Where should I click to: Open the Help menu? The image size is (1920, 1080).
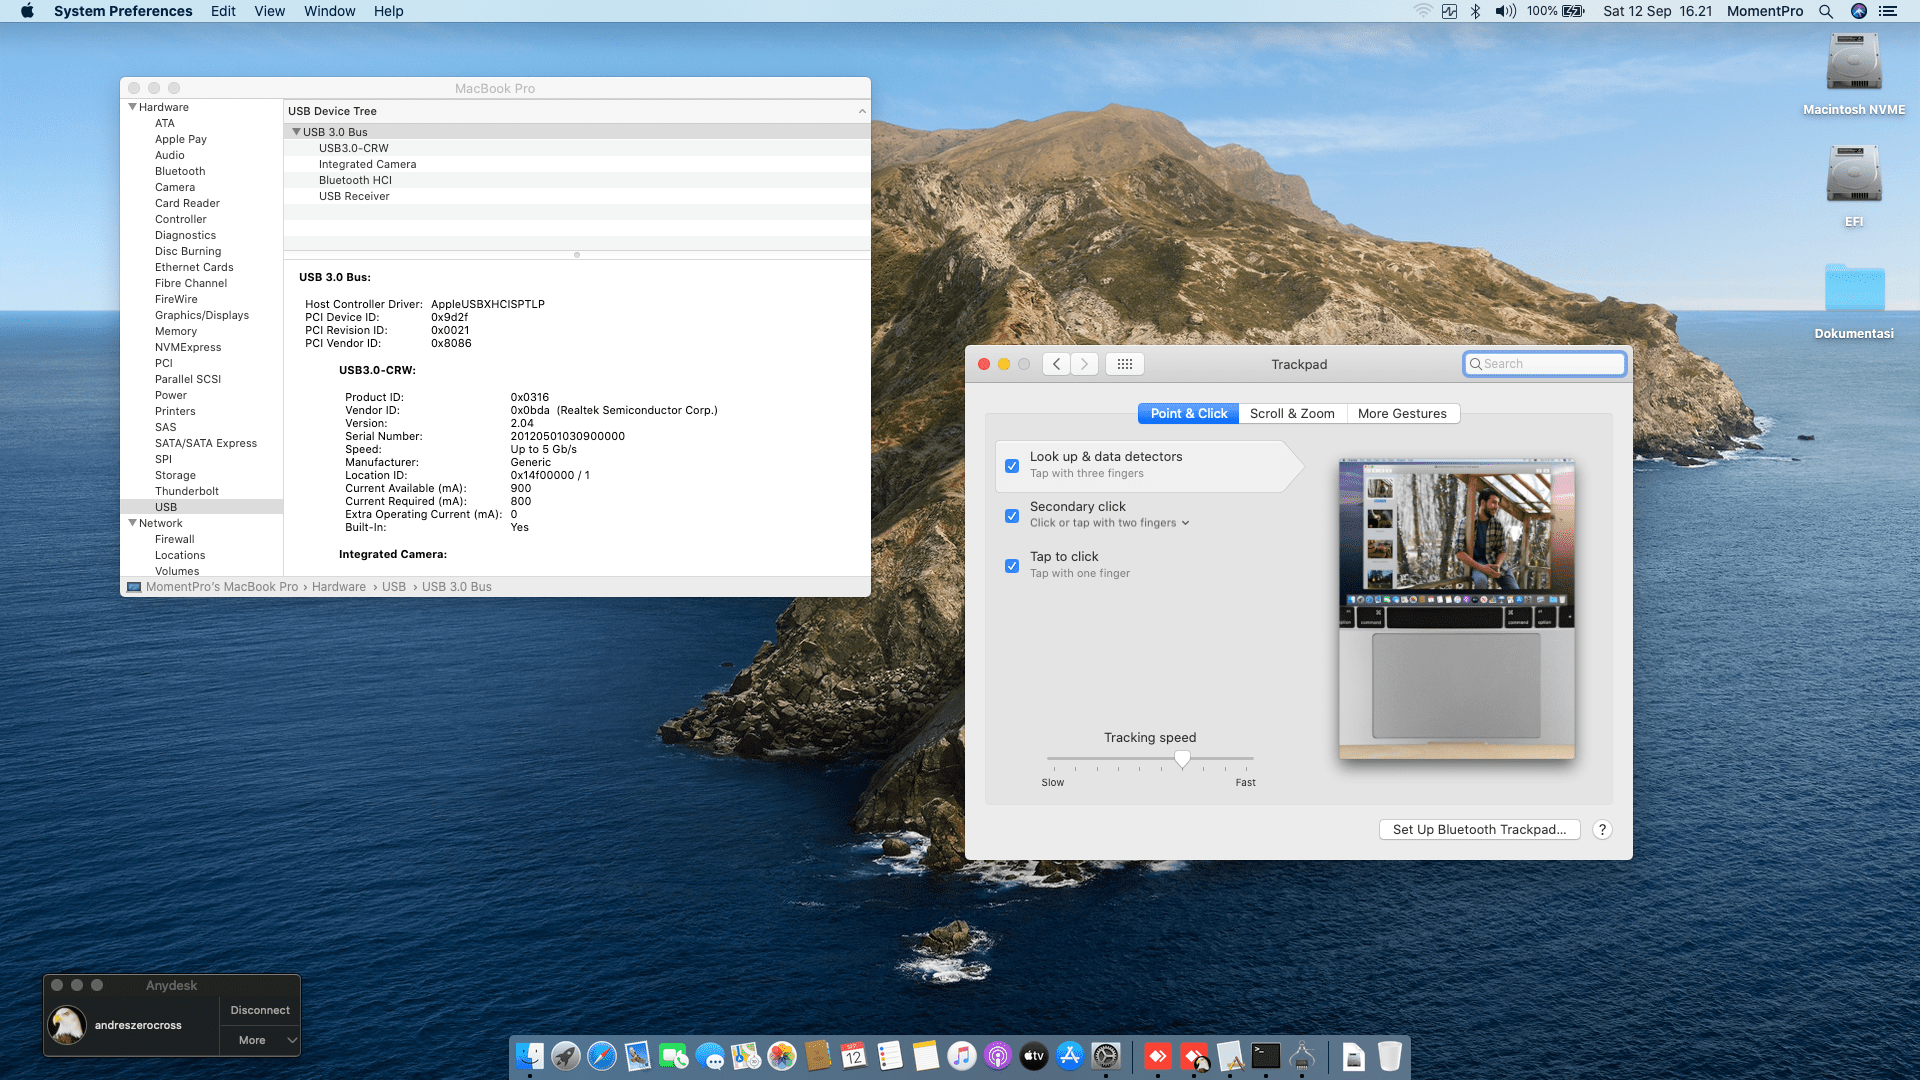click(388, 11)
